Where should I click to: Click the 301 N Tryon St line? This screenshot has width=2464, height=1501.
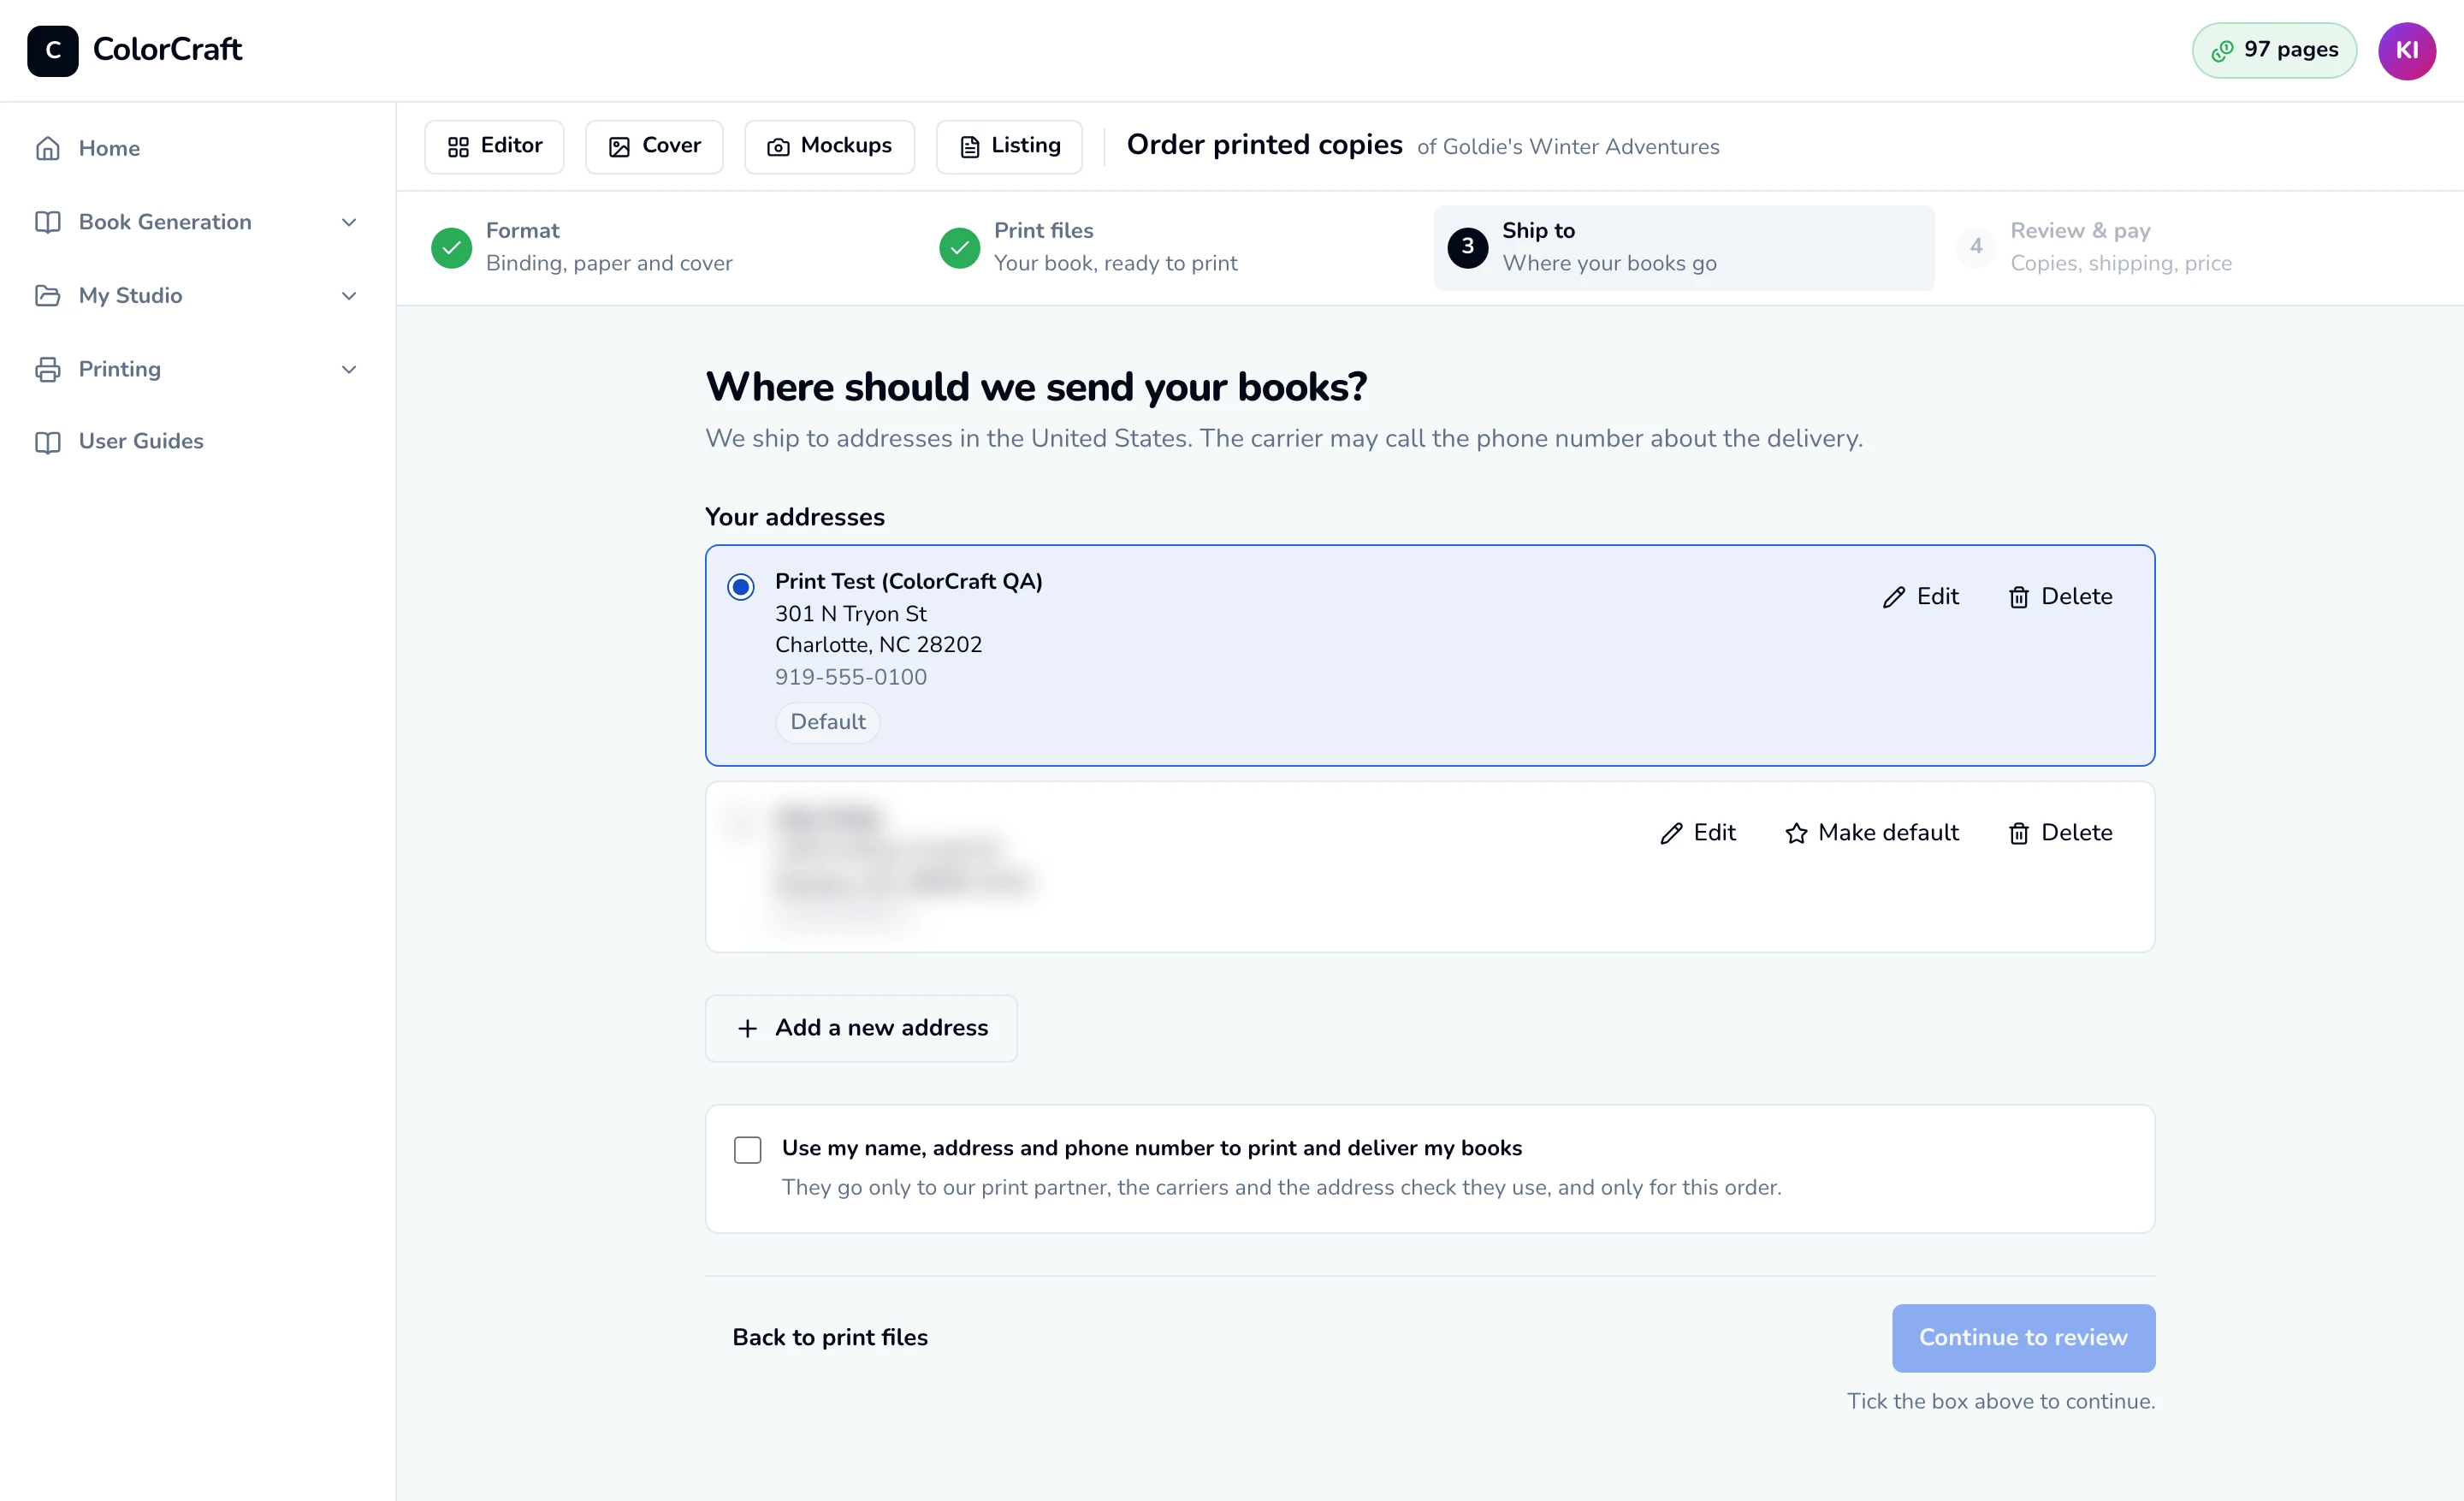click(851, 614)
